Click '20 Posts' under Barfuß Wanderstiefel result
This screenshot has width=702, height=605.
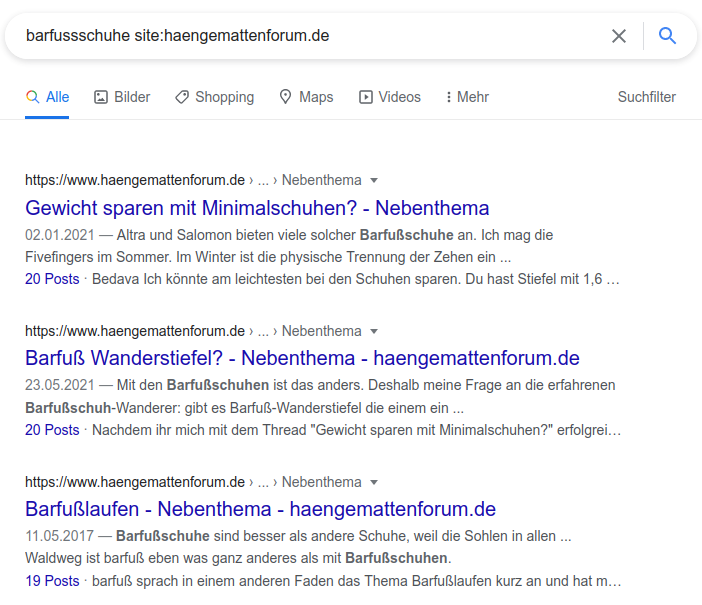(52, 430)
